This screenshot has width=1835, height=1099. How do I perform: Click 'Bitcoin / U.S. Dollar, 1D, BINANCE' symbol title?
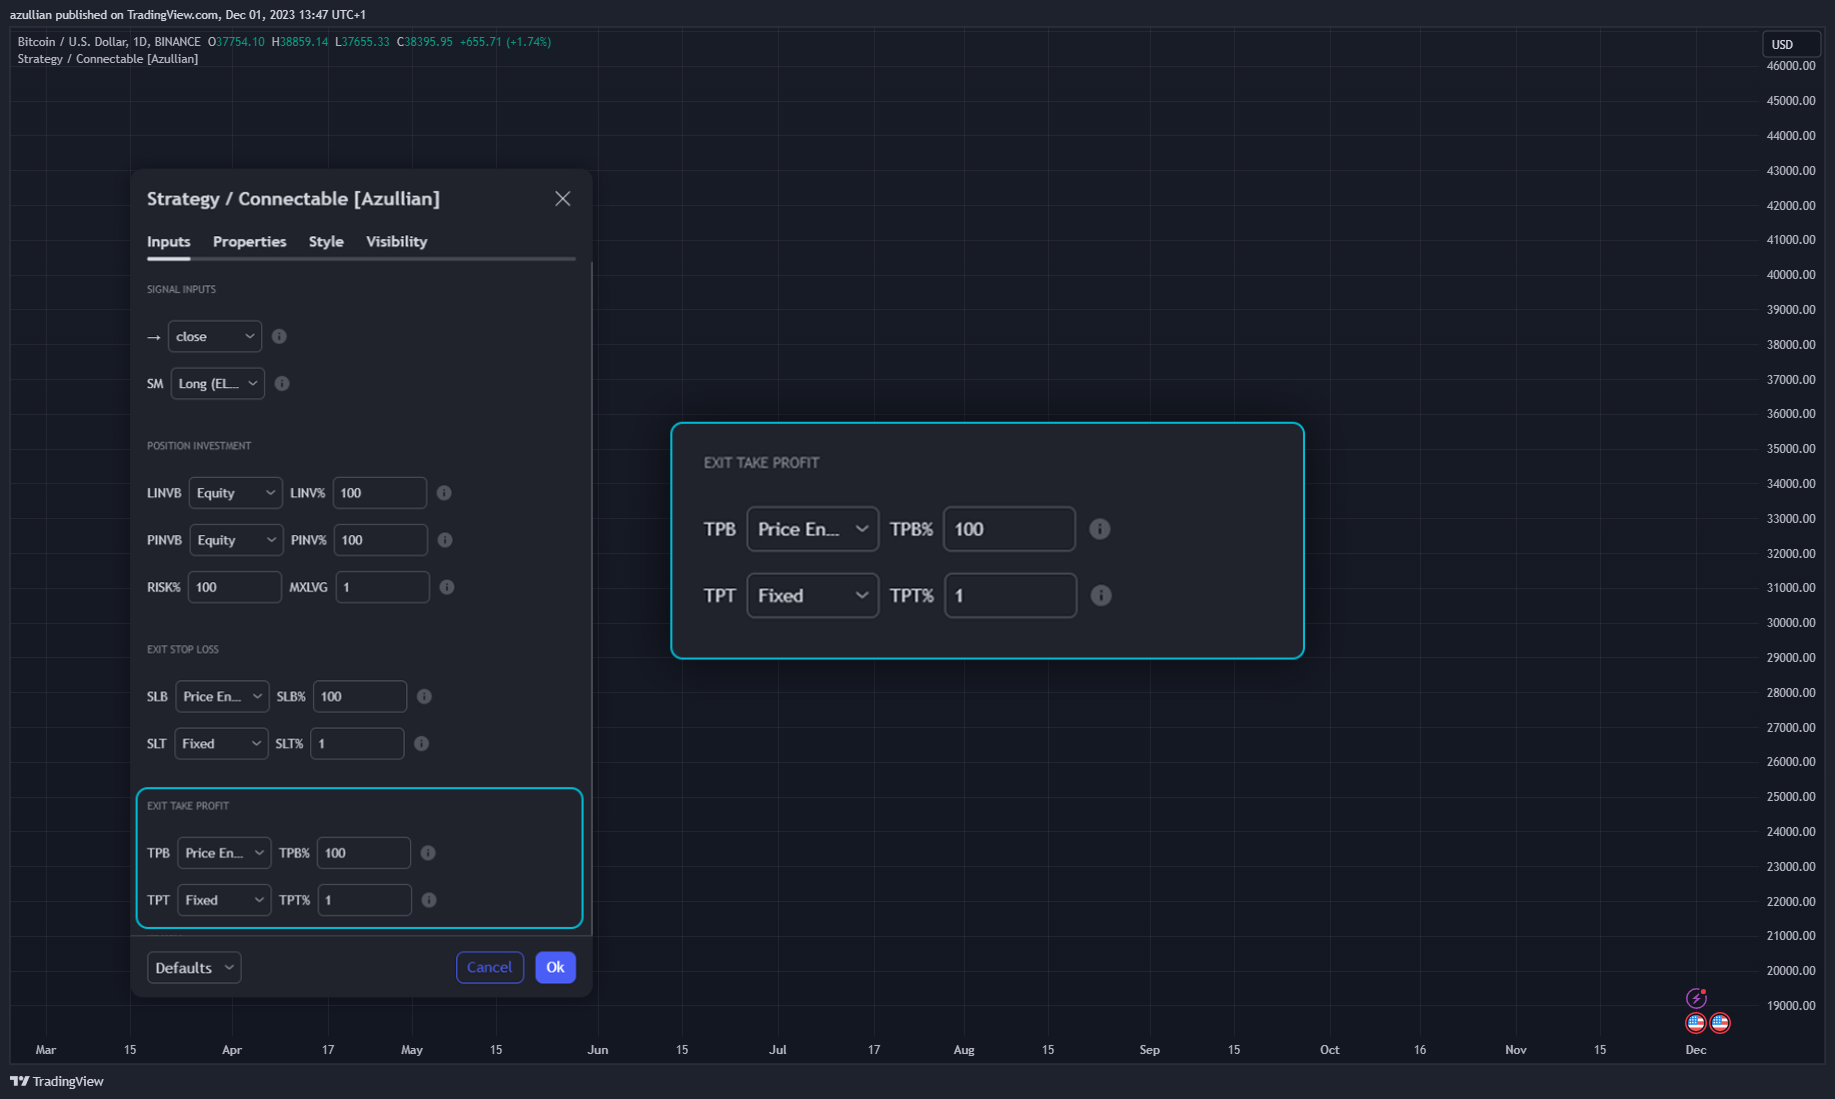[109, 42]
